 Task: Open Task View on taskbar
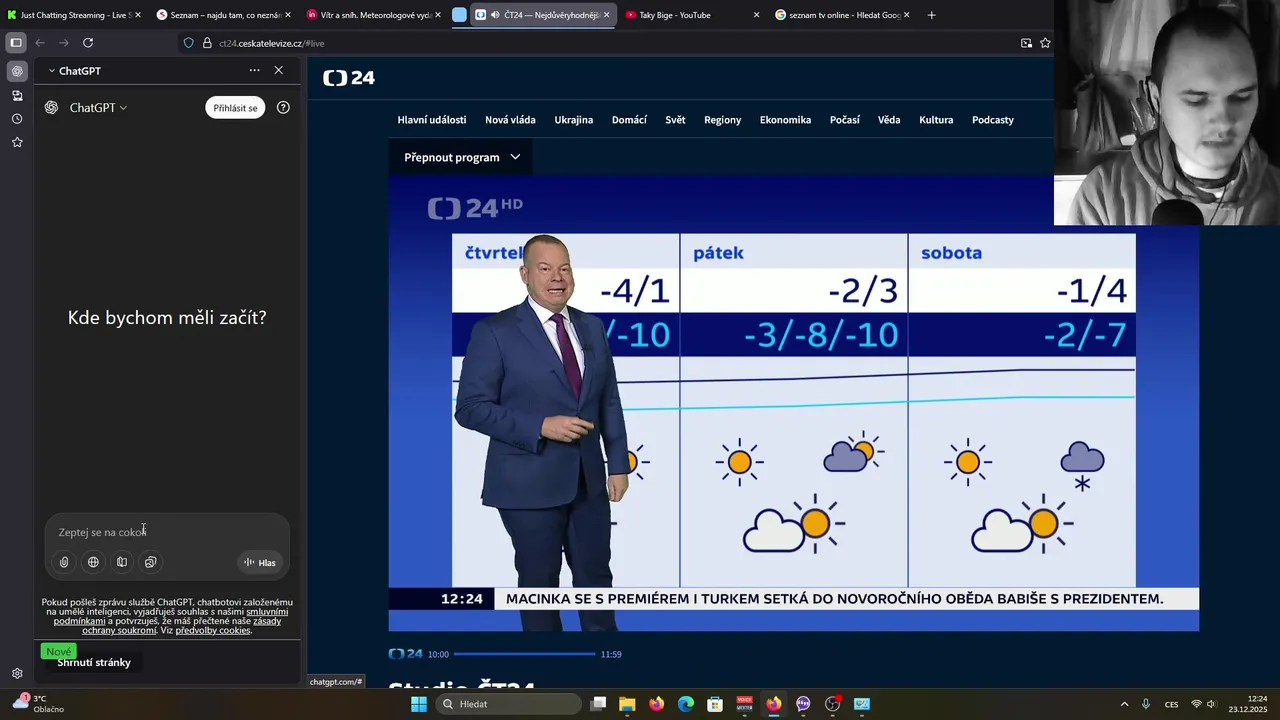[598, 704]
